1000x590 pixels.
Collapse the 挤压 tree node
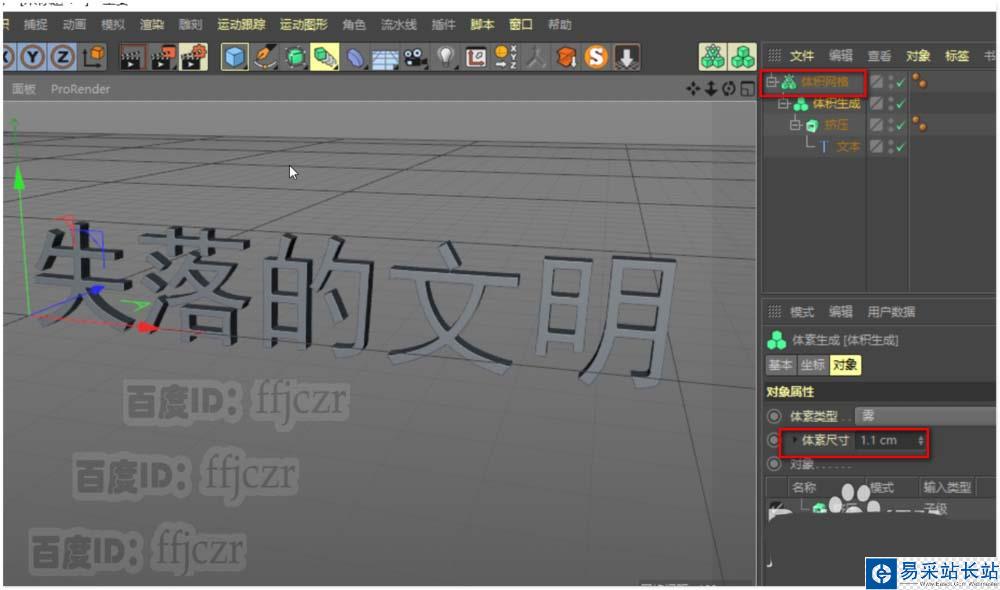tap(795, 125)
